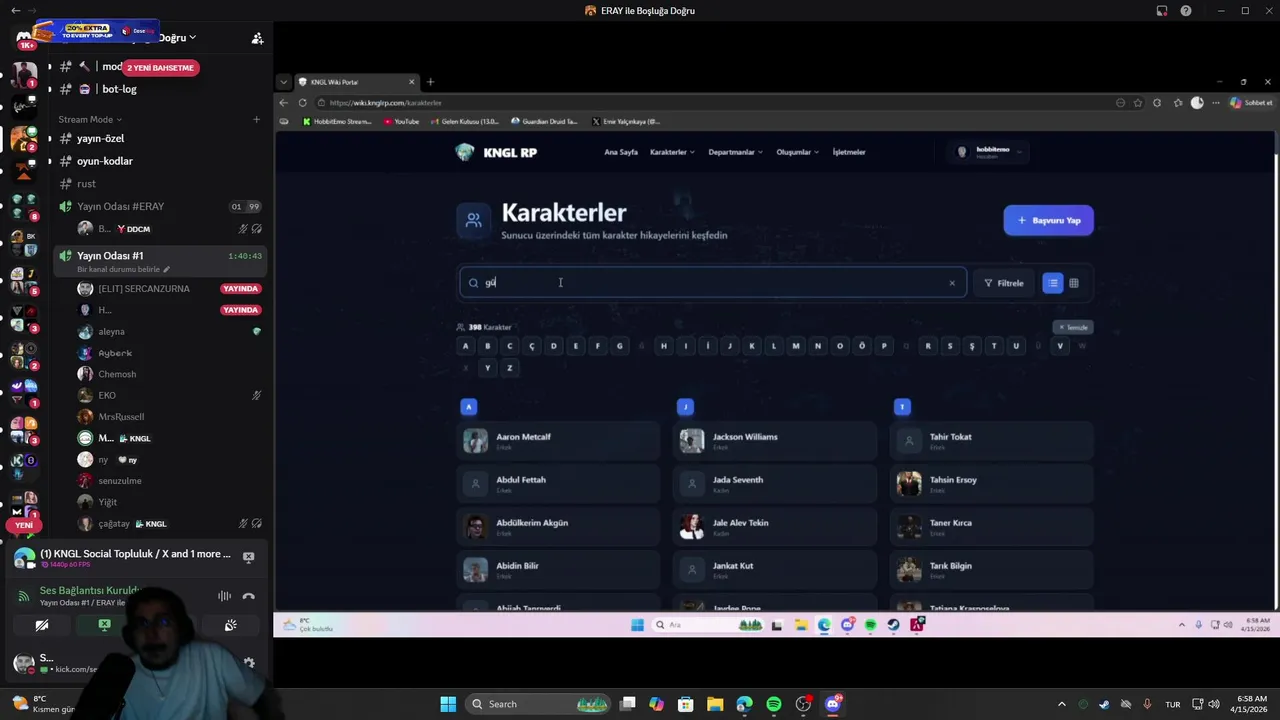Click the 2 YENİ BAHSETME mentions pill

pos(160,68)
